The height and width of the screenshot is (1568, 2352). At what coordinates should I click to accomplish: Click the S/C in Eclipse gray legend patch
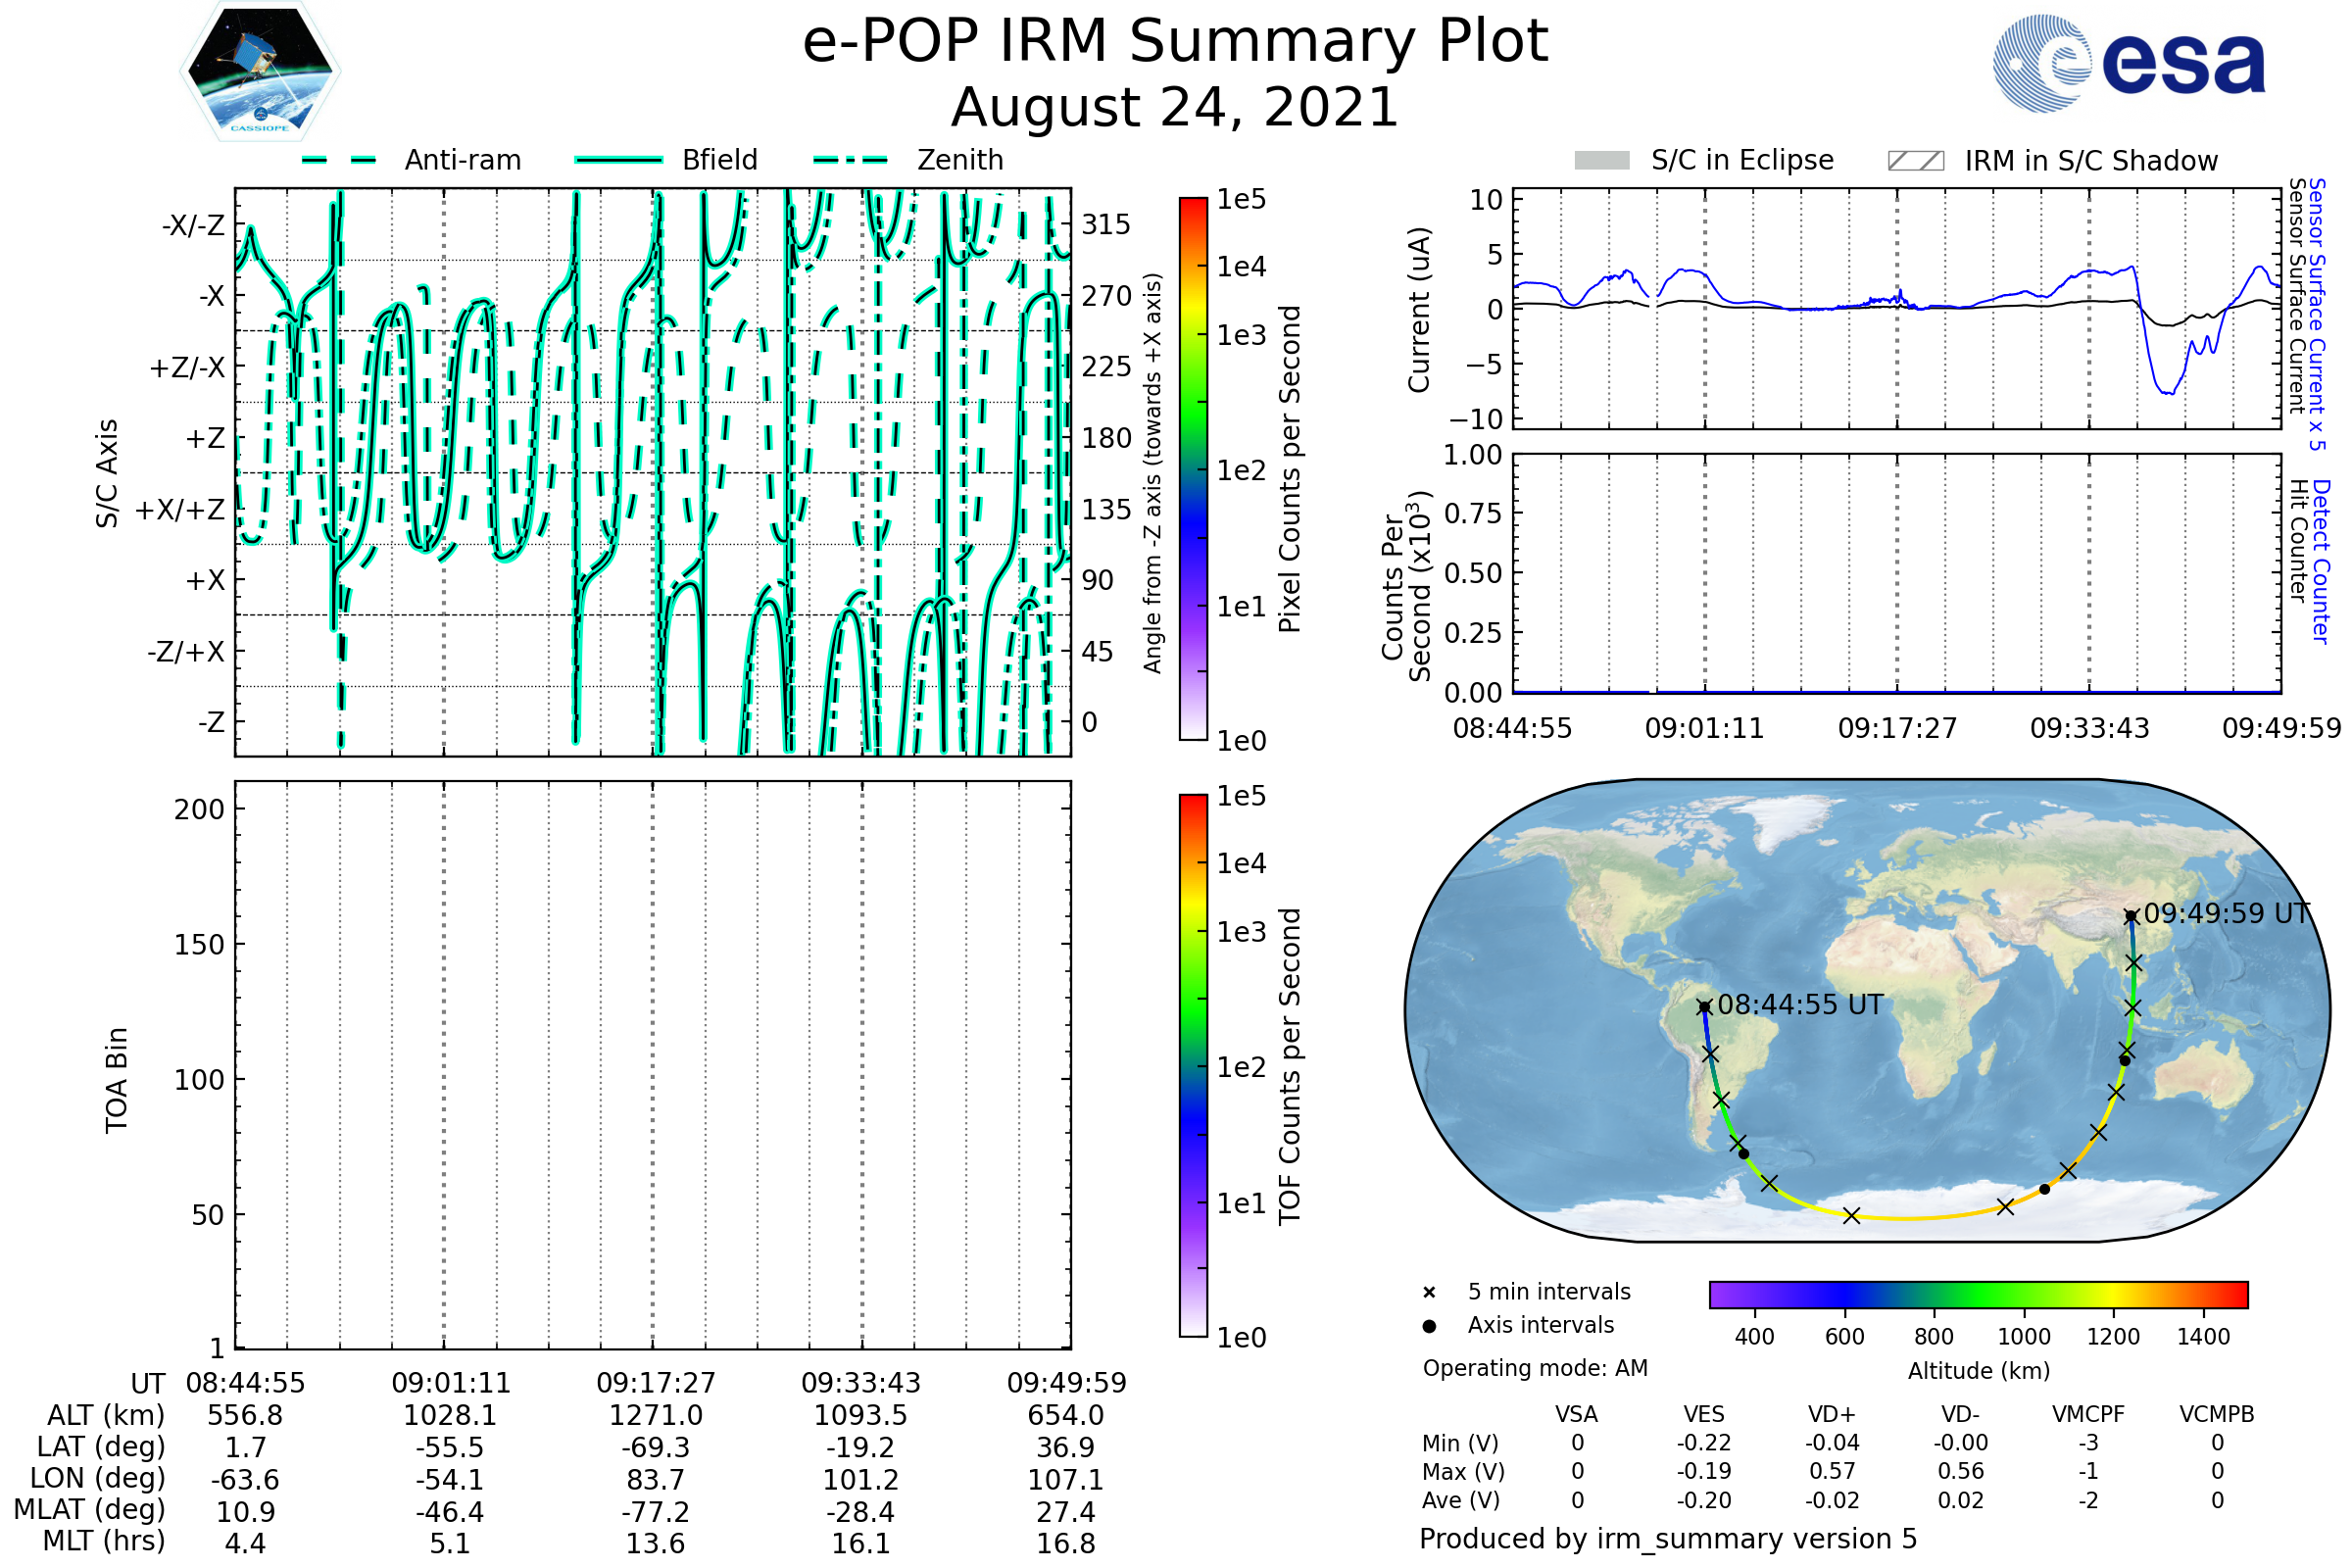pos(1602,161)
